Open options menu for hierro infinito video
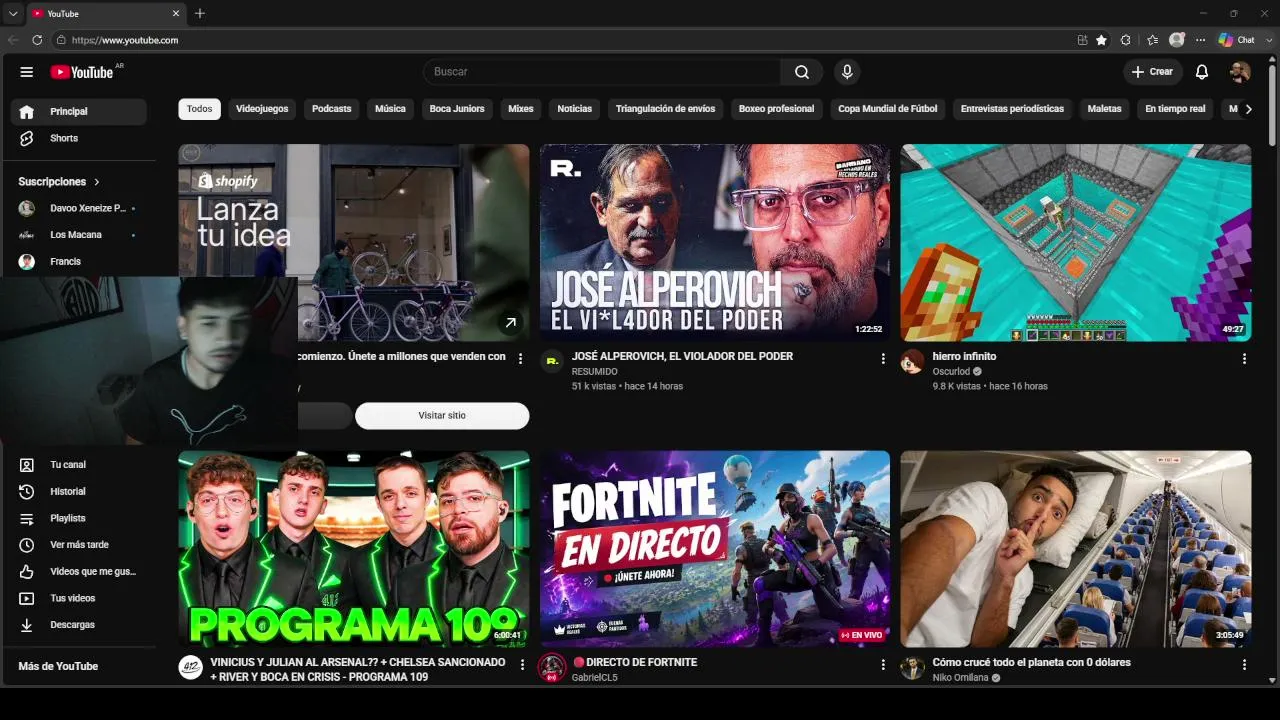Screen dimensions: 1280x720 pyautogui.click(x=1244, y=359)
